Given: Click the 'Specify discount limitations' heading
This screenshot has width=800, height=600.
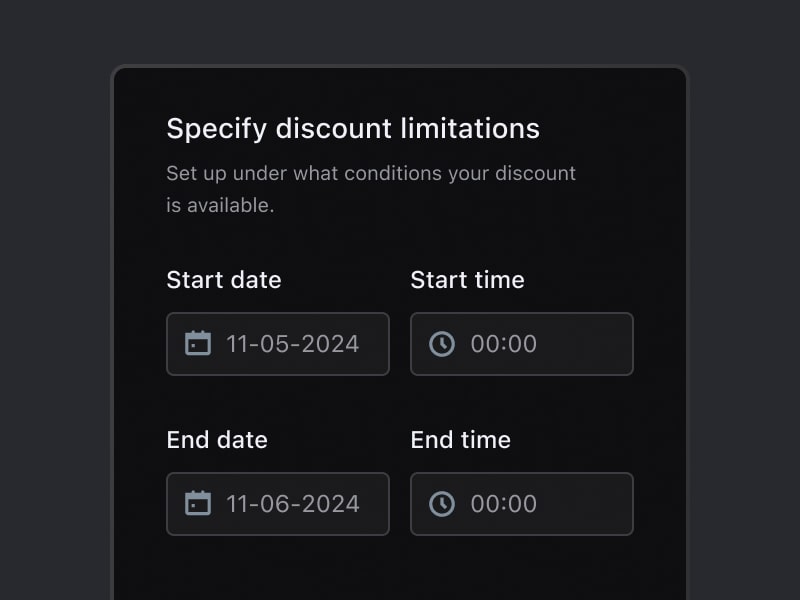Looking at the screenshot, I should coord(352,129).
